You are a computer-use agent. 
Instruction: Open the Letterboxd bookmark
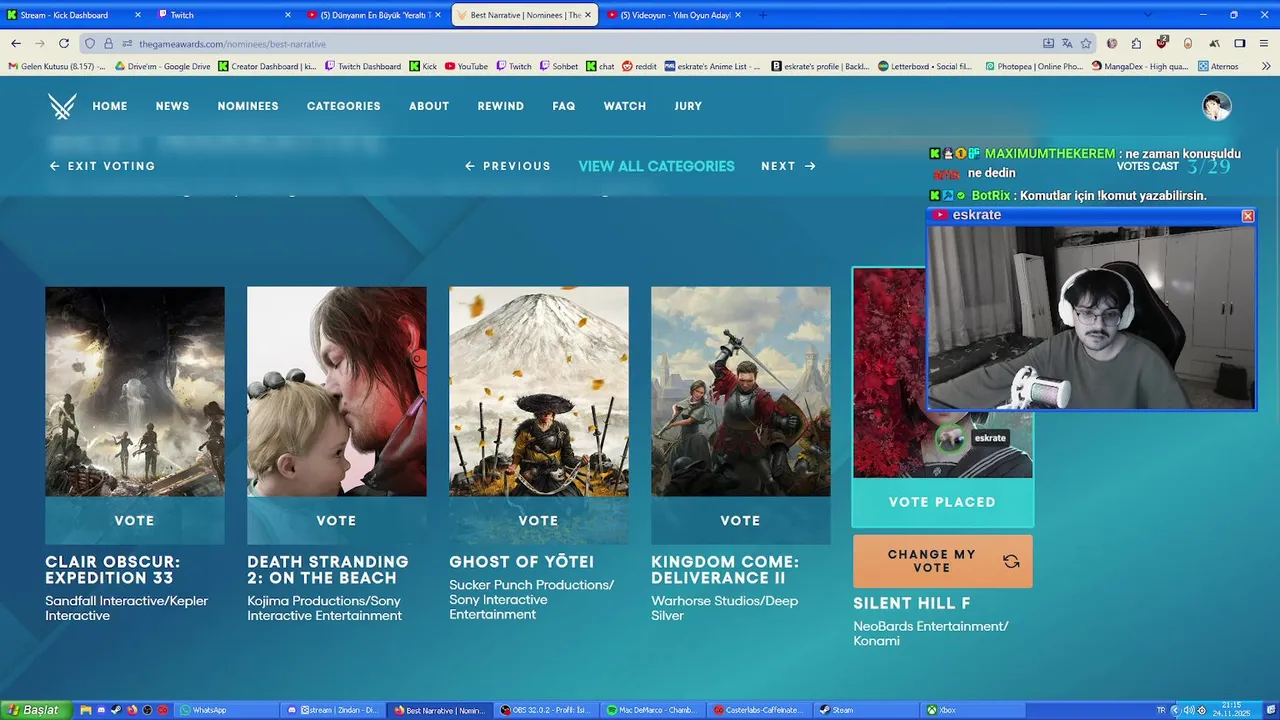pyautogui.click(x=925, y=66)
